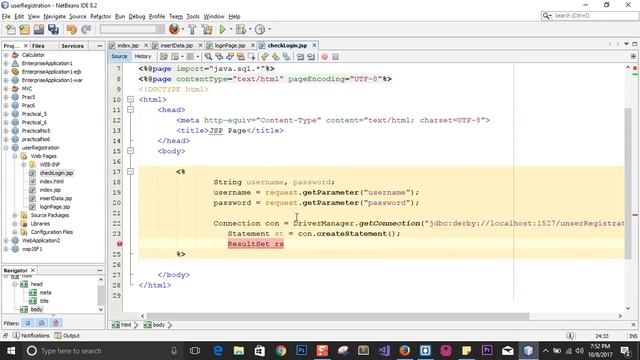The image size is (640, 360).
Task: Collapse the userRegistration project node
Action: point(6,148)
